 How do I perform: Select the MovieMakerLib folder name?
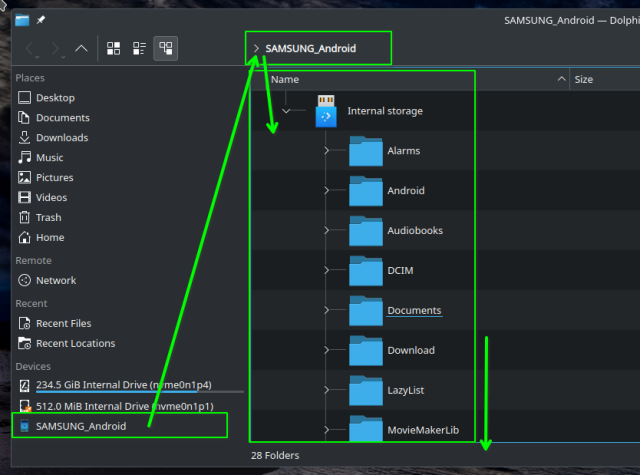423,430
